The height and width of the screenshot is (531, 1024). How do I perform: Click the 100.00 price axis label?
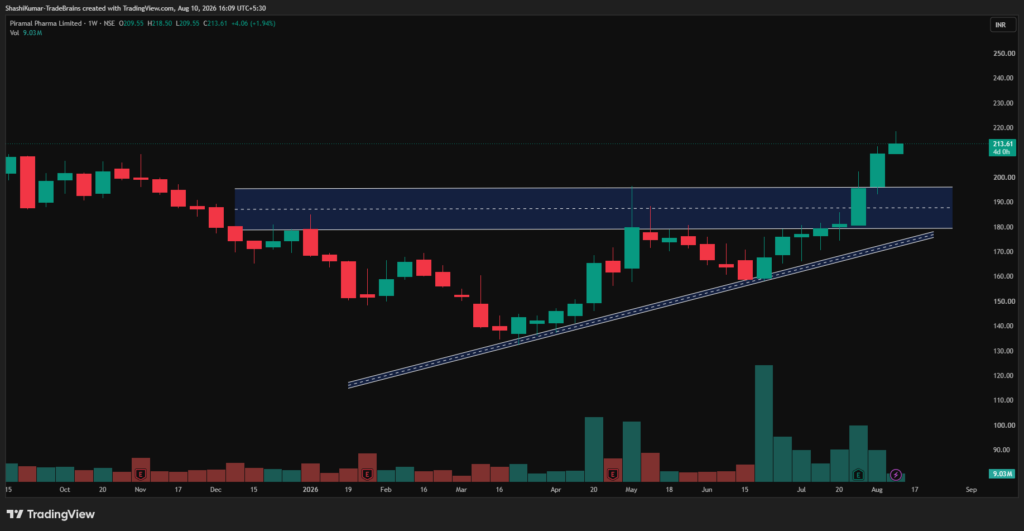point(1004,426)
